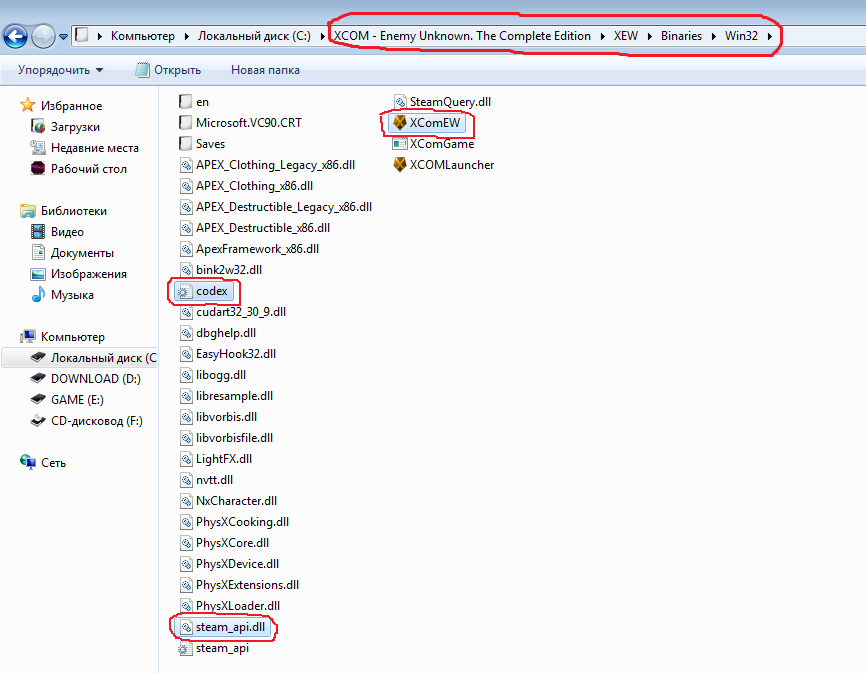
Task: Select bink2w32.dll file icon
Action: click(x=186, y=270)
